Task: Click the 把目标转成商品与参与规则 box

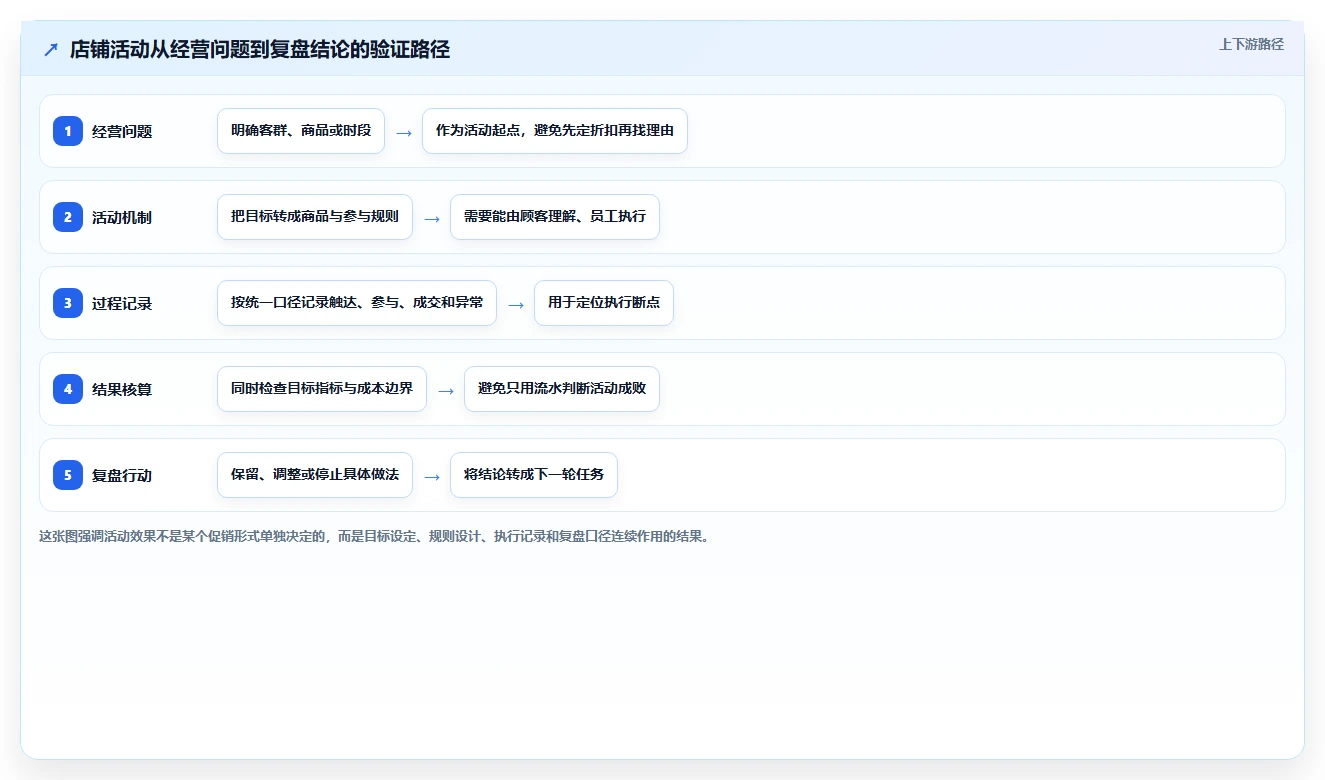Action: click(315, 217)
